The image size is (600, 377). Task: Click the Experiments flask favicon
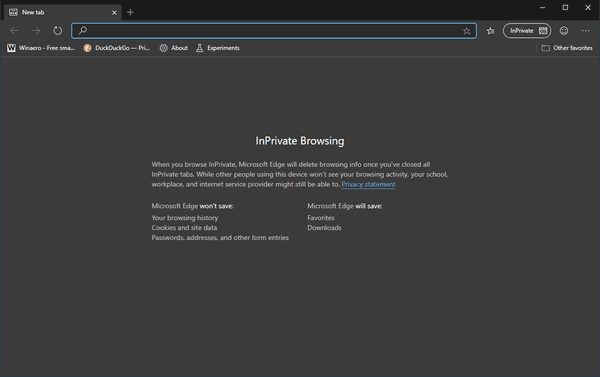pos(199,48)
